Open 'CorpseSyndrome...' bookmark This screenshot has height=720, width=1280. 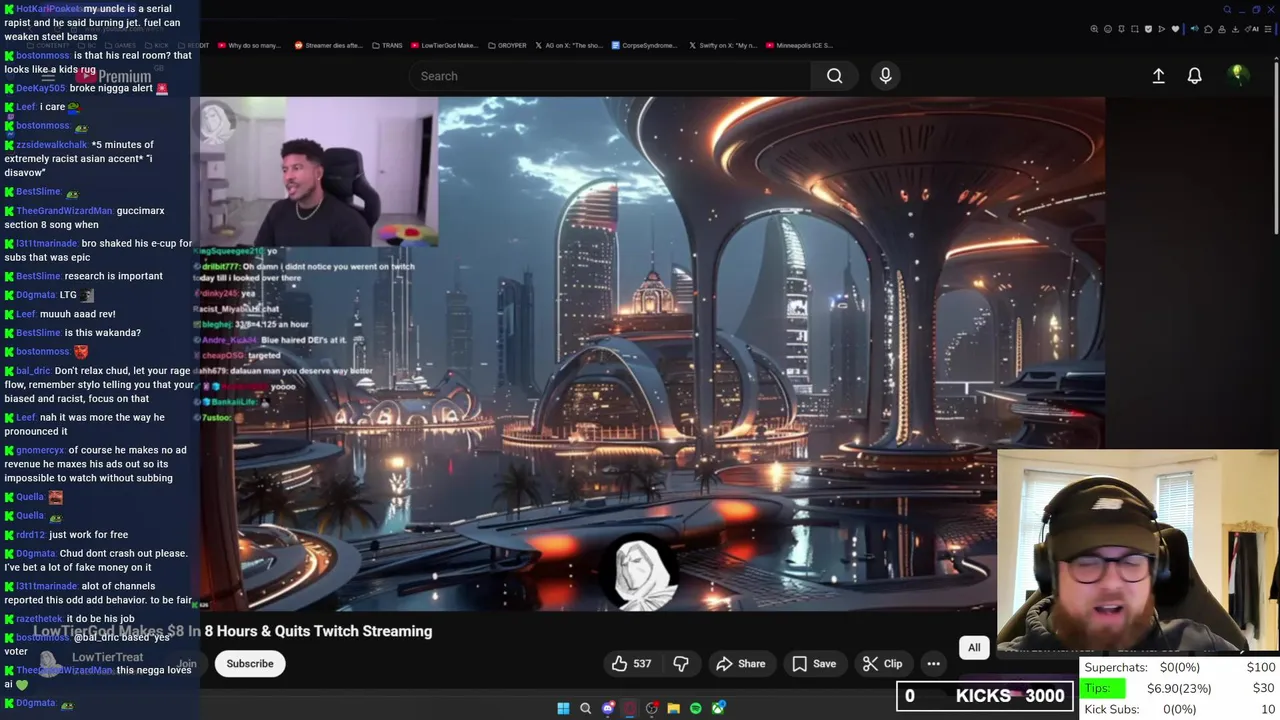coord(645,45)
